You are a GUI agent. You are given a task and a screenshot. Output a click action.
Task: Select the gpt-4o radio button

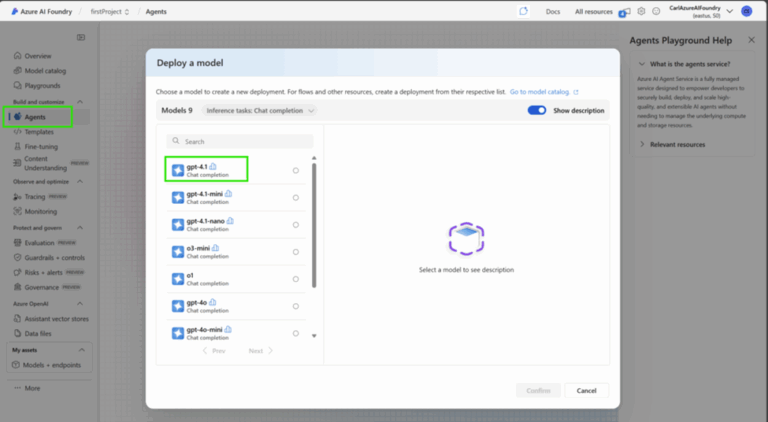pos(296,306)
